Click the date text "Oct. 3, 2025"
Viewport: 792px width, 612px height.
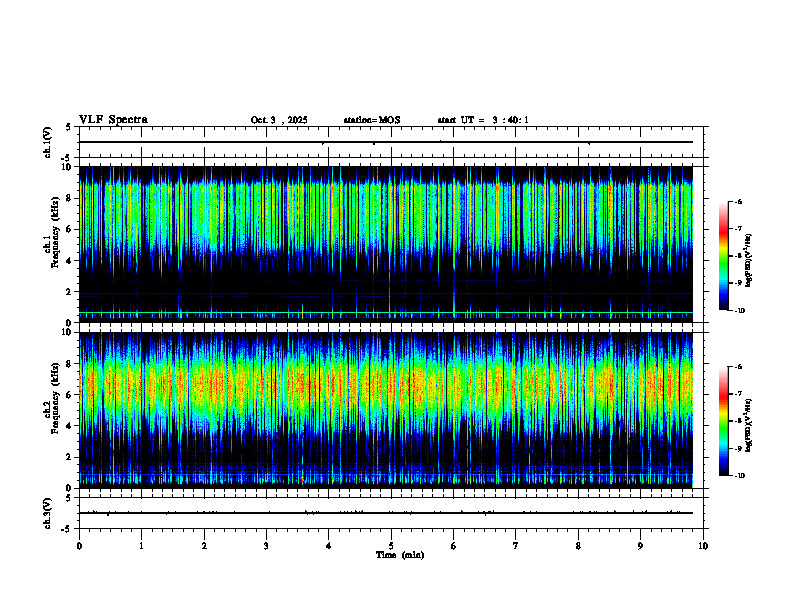(279, 120)
